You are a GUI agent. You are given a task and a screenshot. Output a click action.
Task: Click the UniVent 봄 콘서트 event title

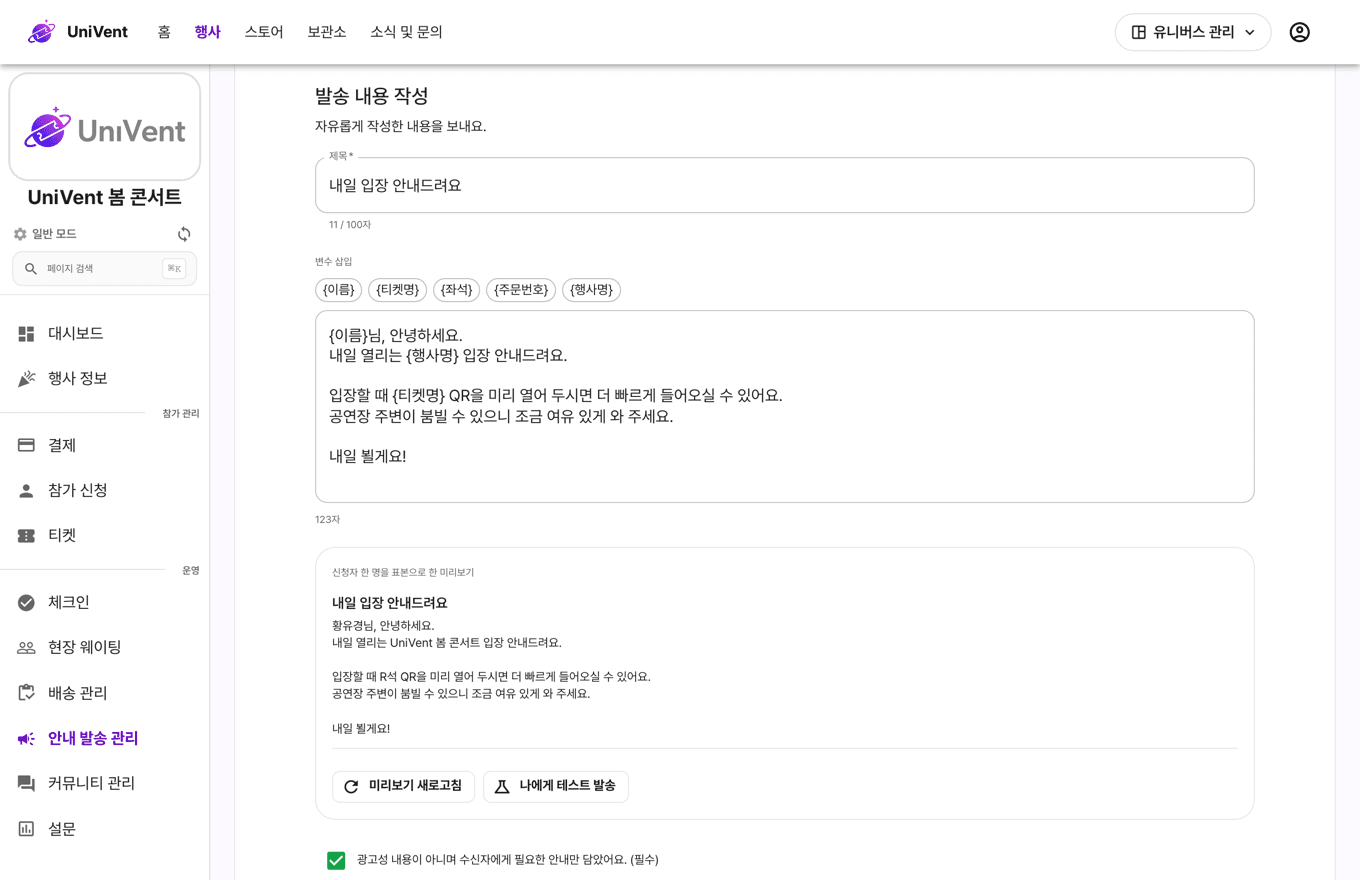click(105, 197)
